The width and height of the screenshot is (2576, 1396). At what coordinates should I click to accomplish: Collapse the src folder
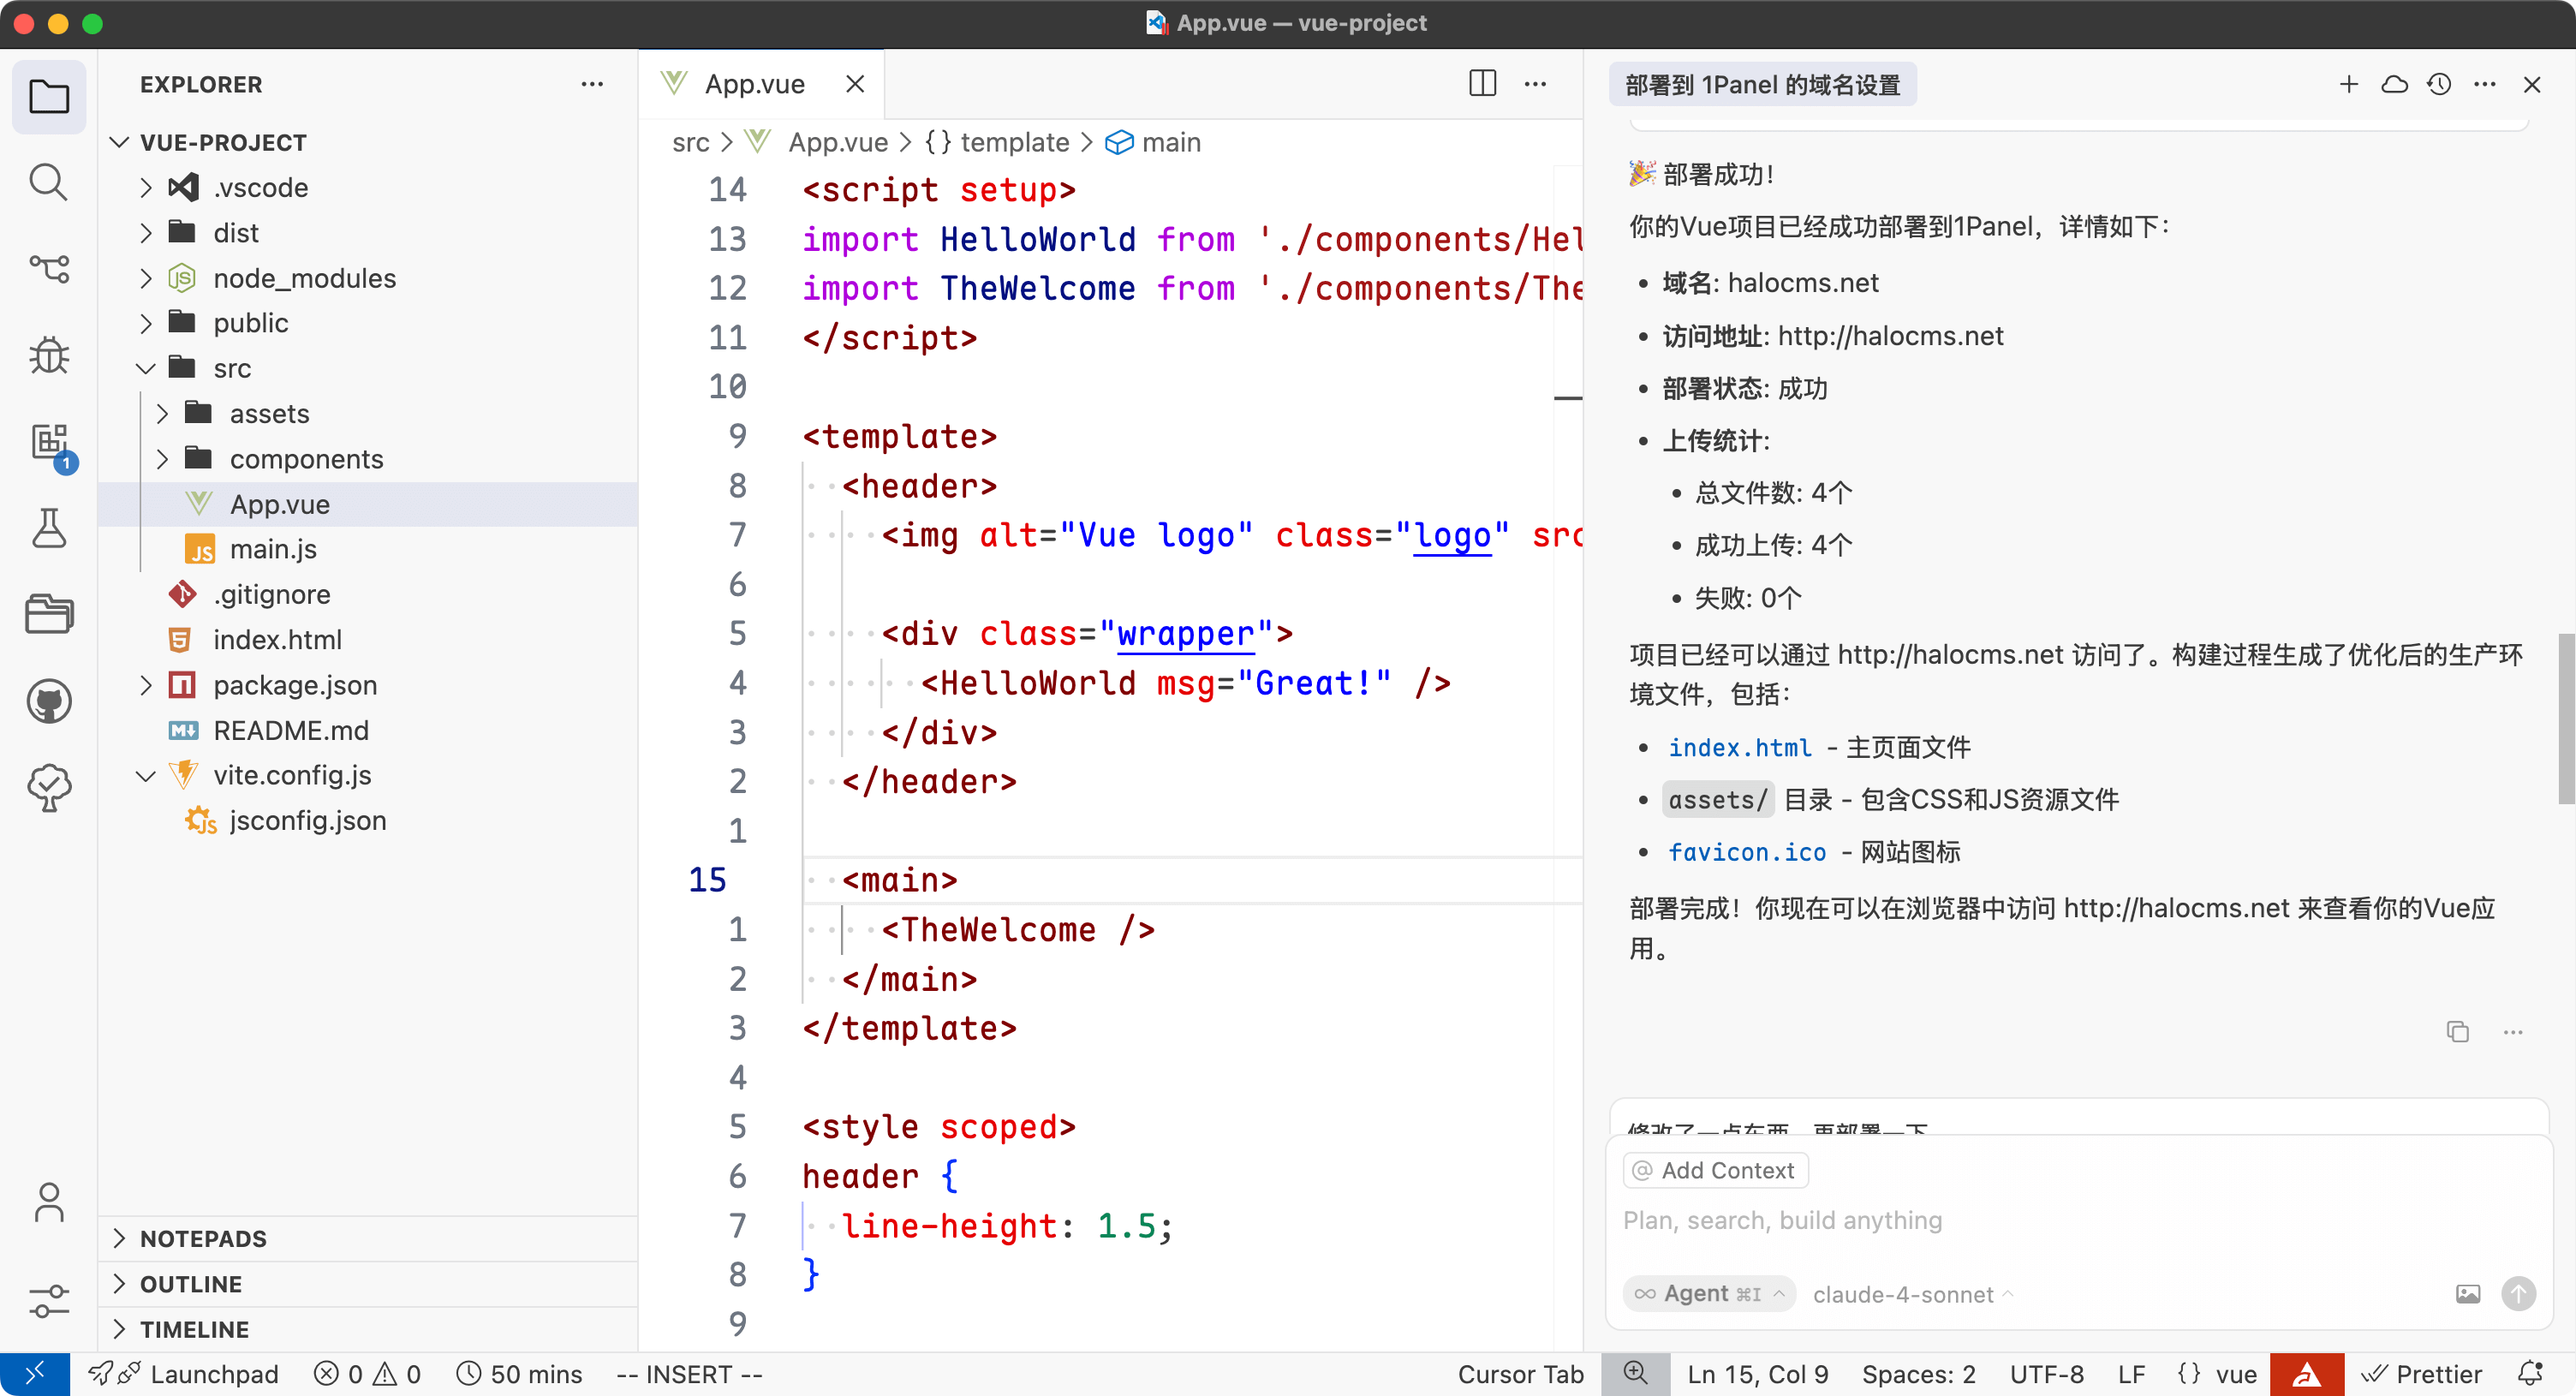click(x=231, y=368)
